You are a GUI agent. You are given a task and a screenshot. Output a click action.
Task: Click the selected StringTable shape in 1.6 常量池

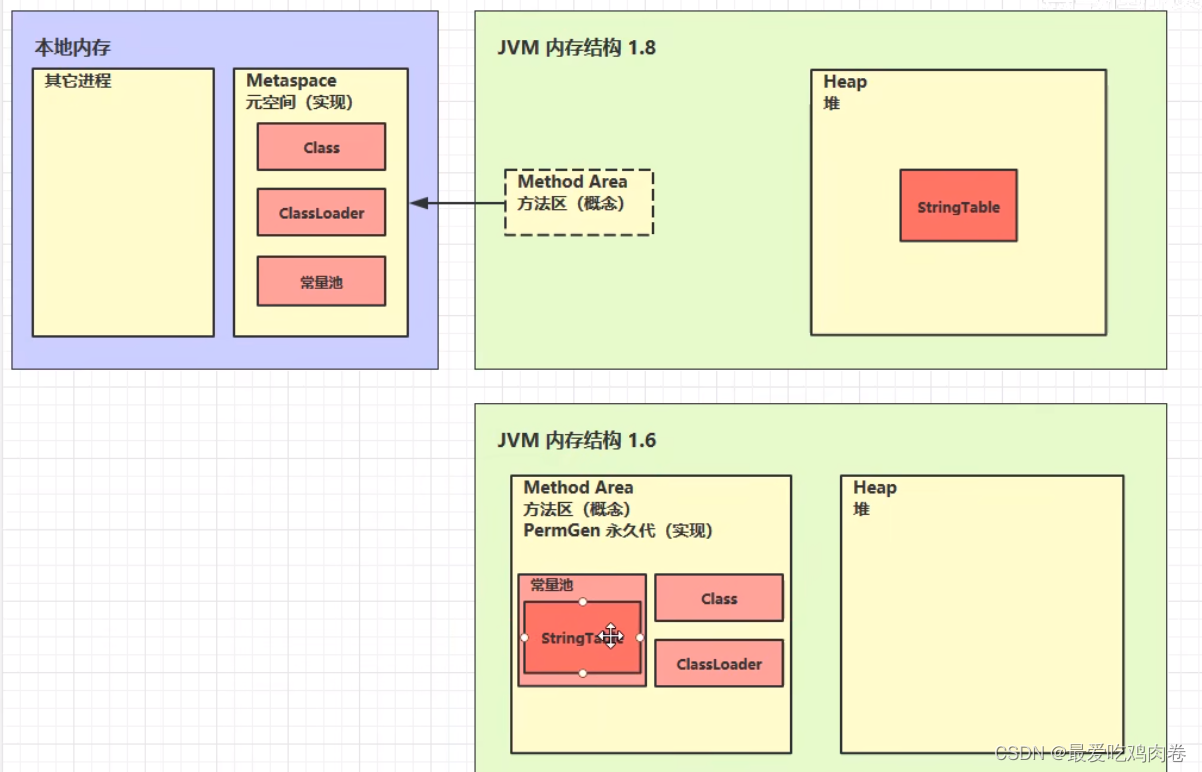[582, 637]
